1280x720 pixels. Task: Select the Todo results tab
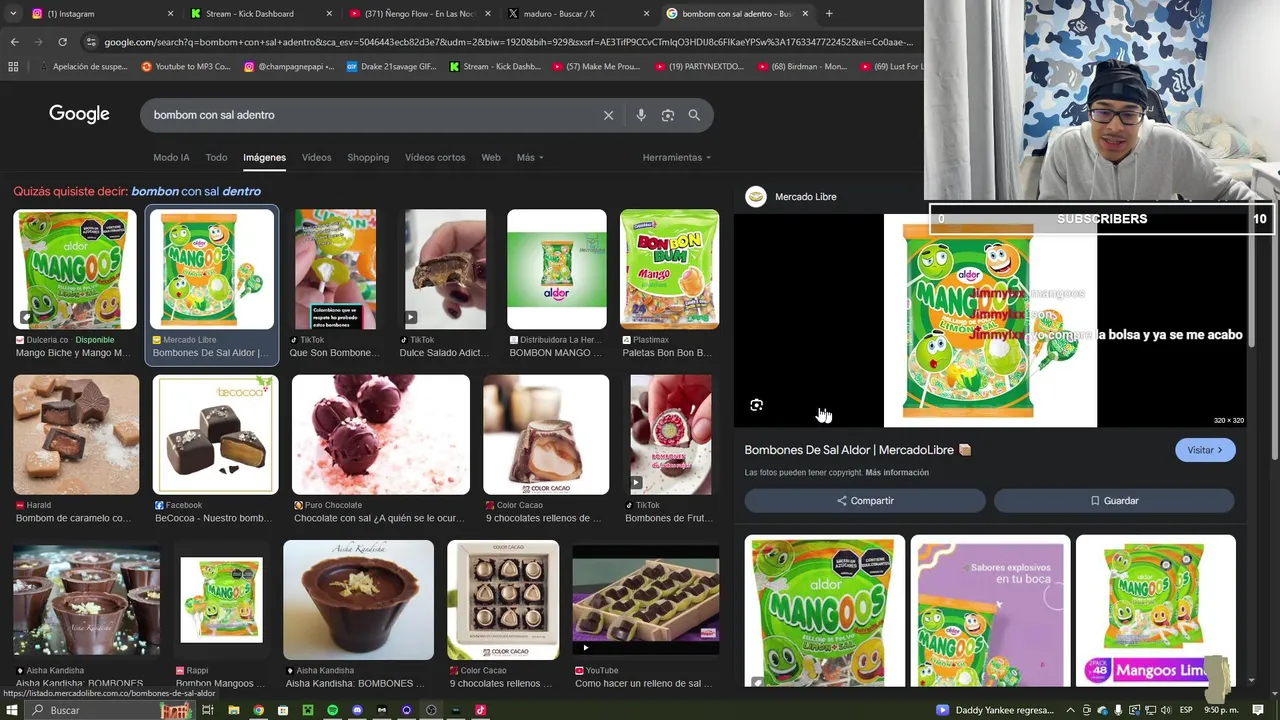216,157
